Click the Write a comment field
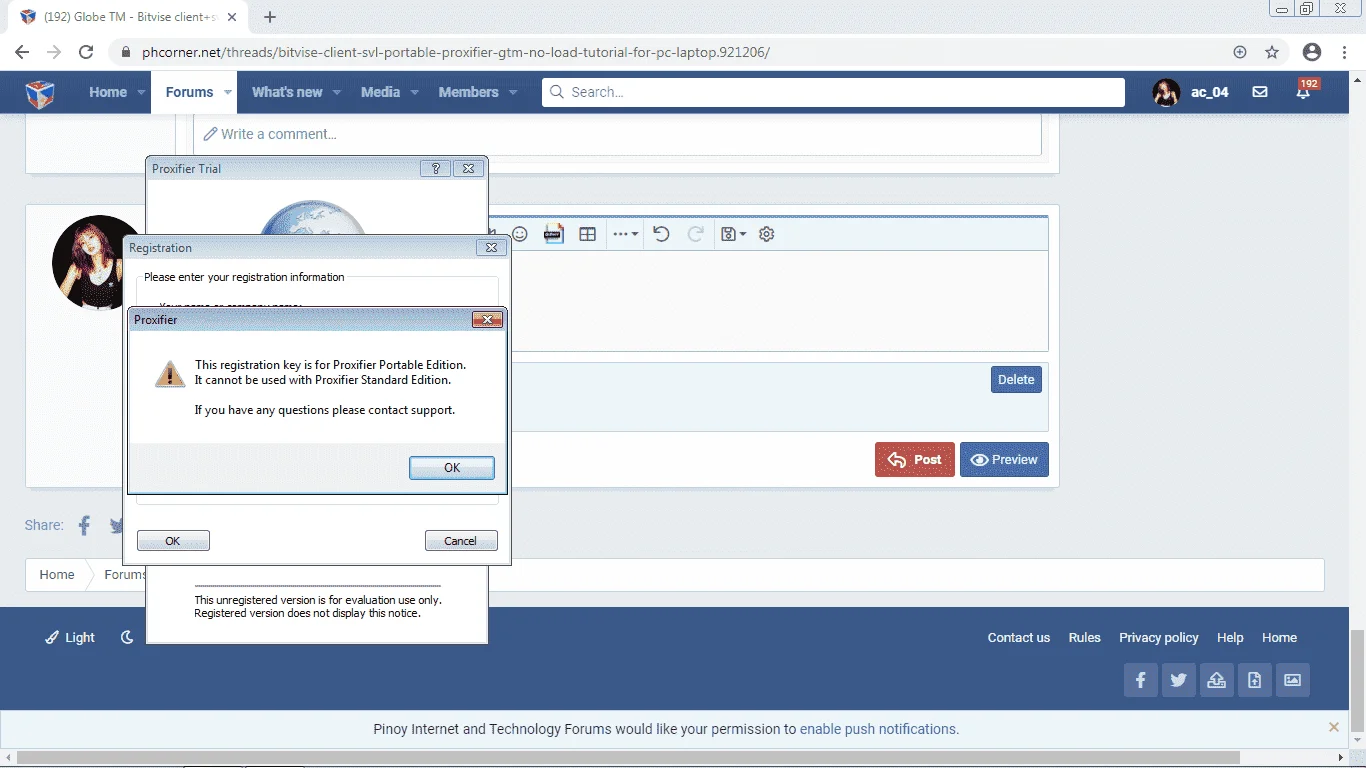1366x768 pixels. point(617,134)
